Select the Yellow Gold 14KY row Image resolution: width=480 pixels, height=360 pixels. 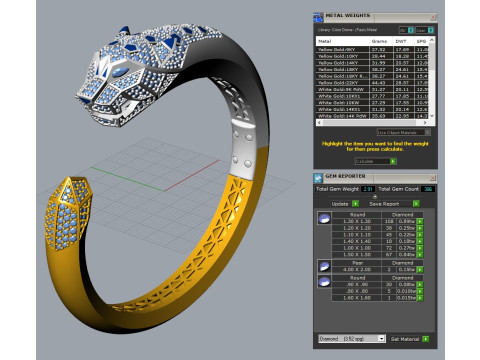coord(372,63)
